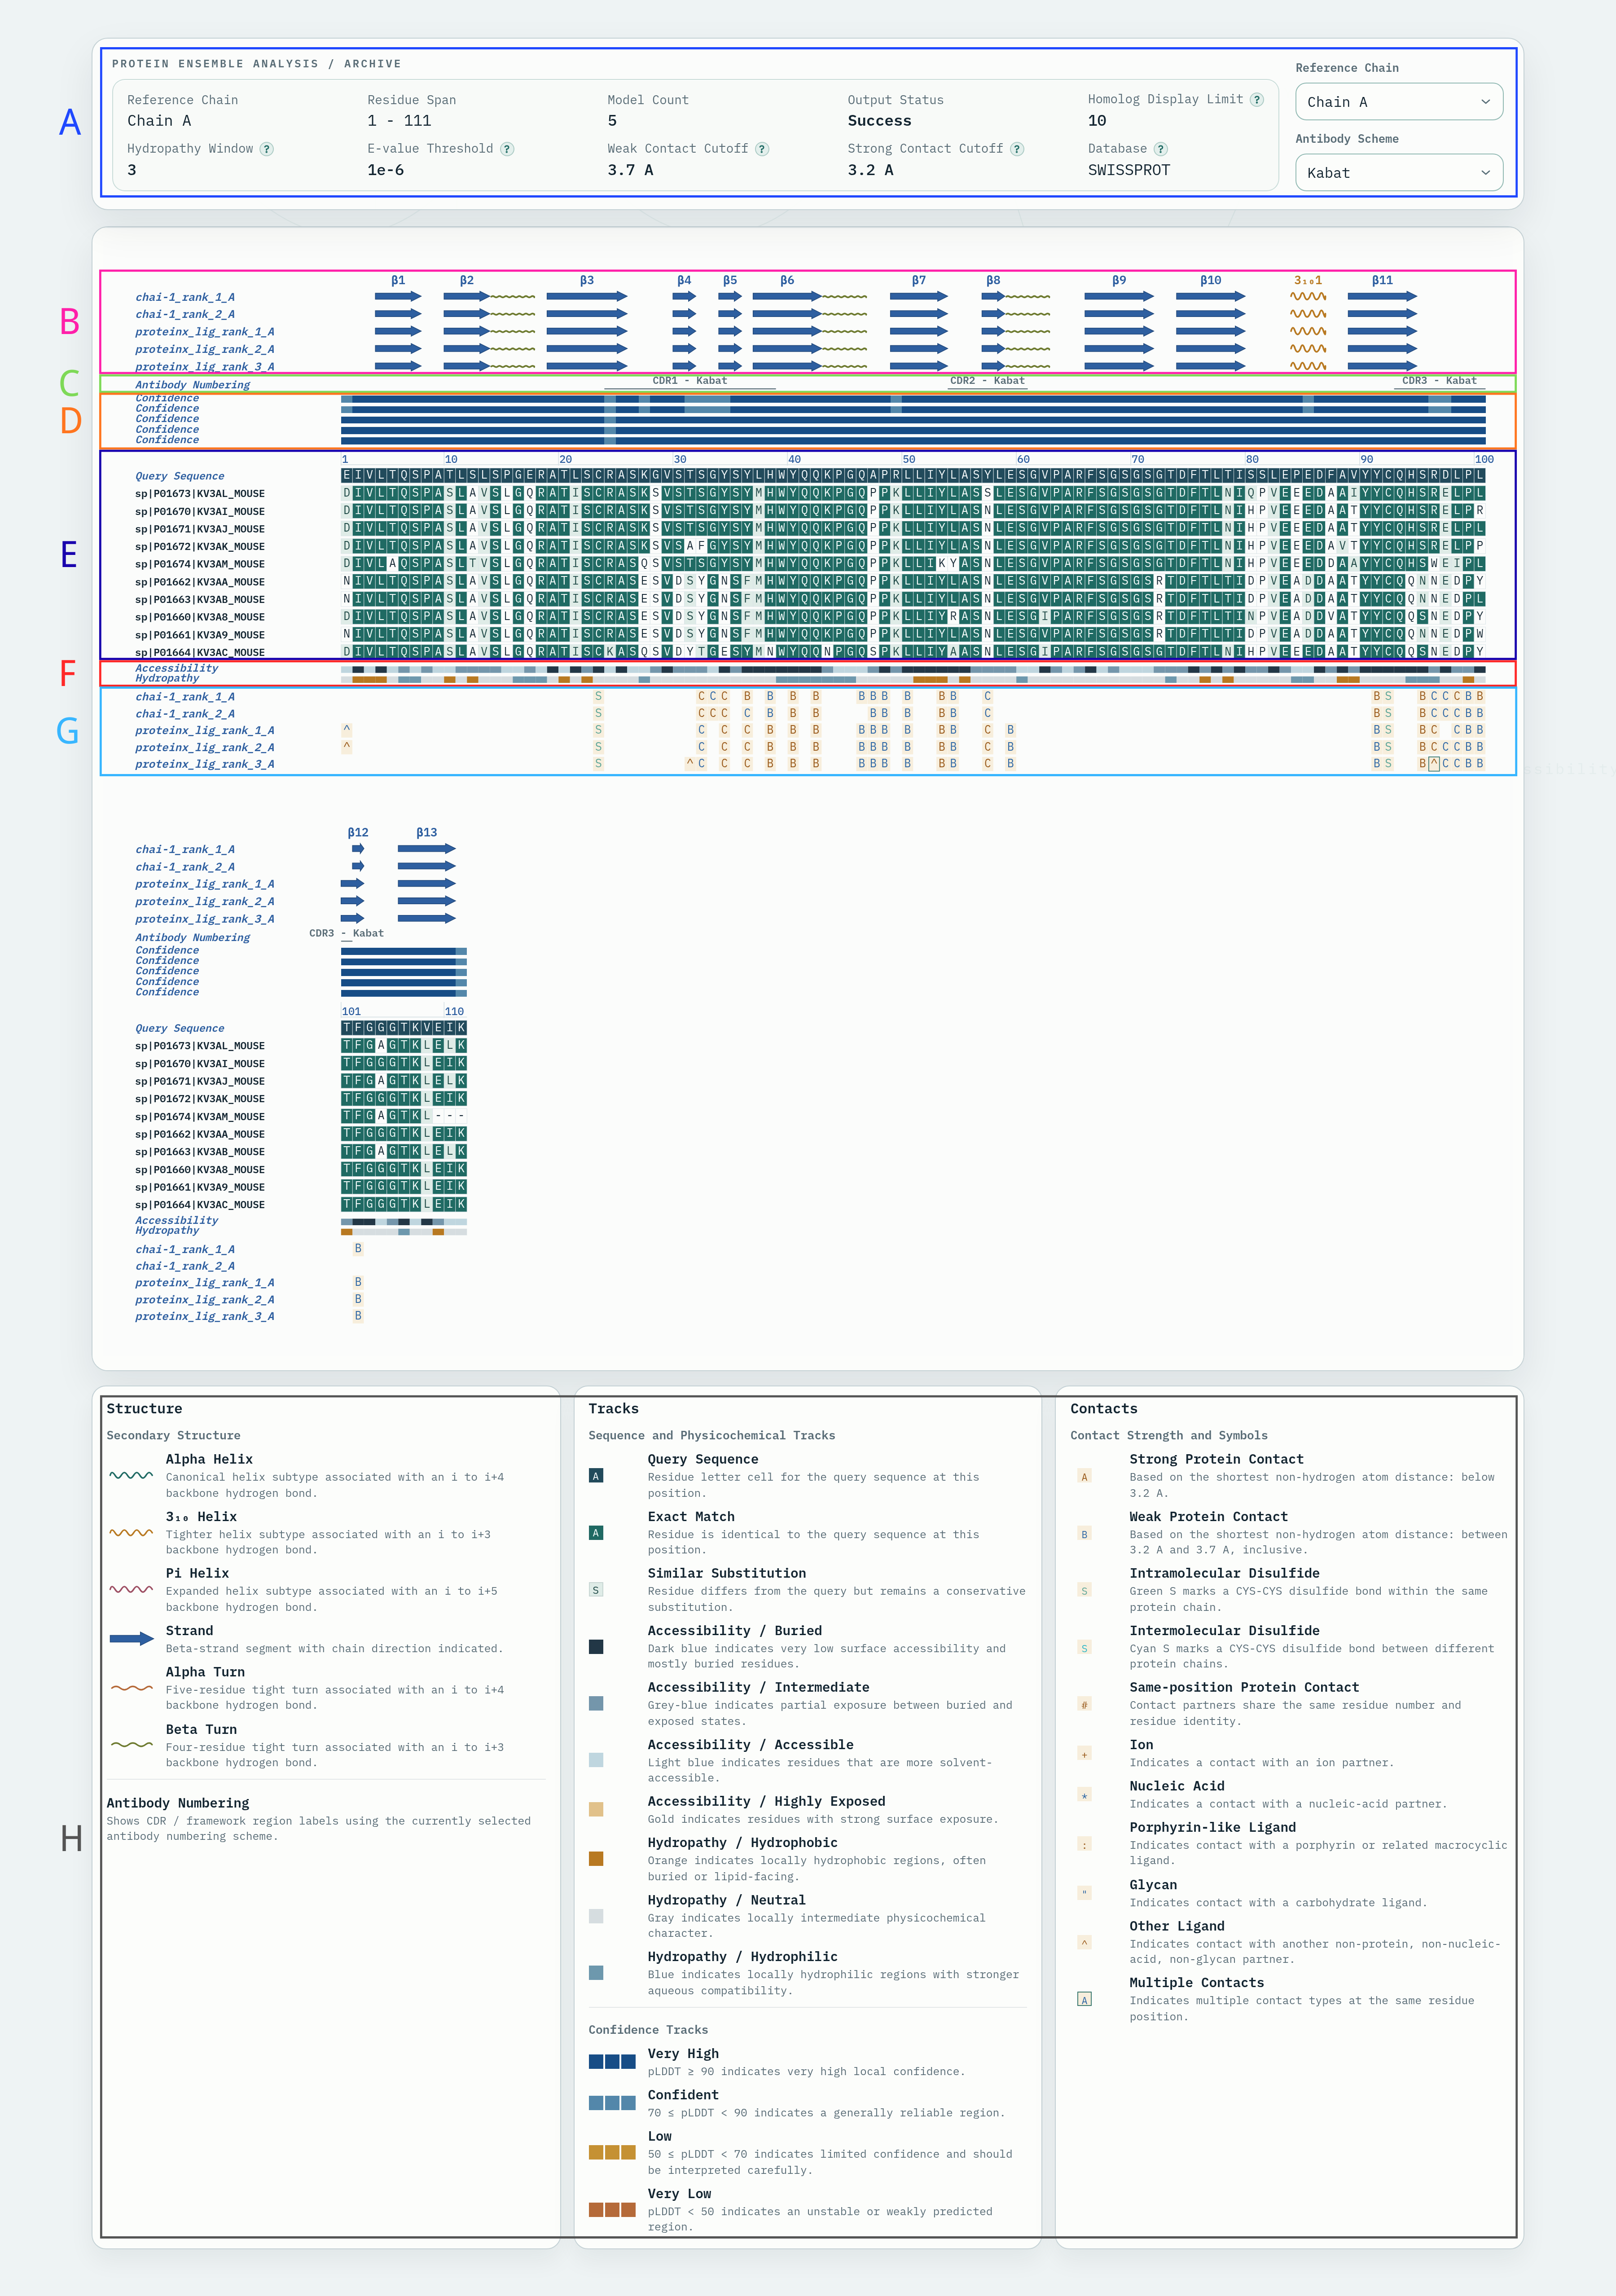Click the question mark next to Strong Contact Cutoff
This screenshot has width=1616, height=2296.
(x=1017, y=149)
